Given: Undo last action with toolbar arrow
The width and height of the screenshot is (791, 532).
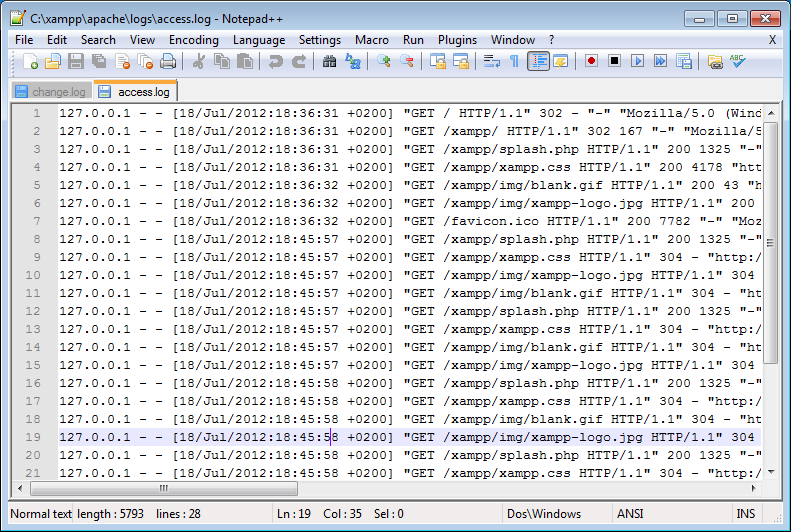Looking at the screenshot, I should coord(275,62).
